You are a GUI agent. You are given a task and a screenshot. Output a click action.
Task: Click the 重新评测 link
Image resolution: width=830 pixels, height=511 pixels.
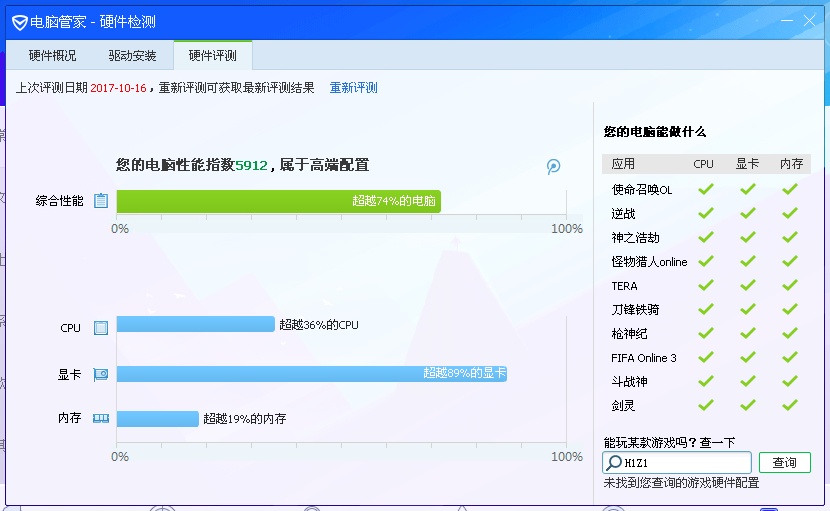[354, 88]
